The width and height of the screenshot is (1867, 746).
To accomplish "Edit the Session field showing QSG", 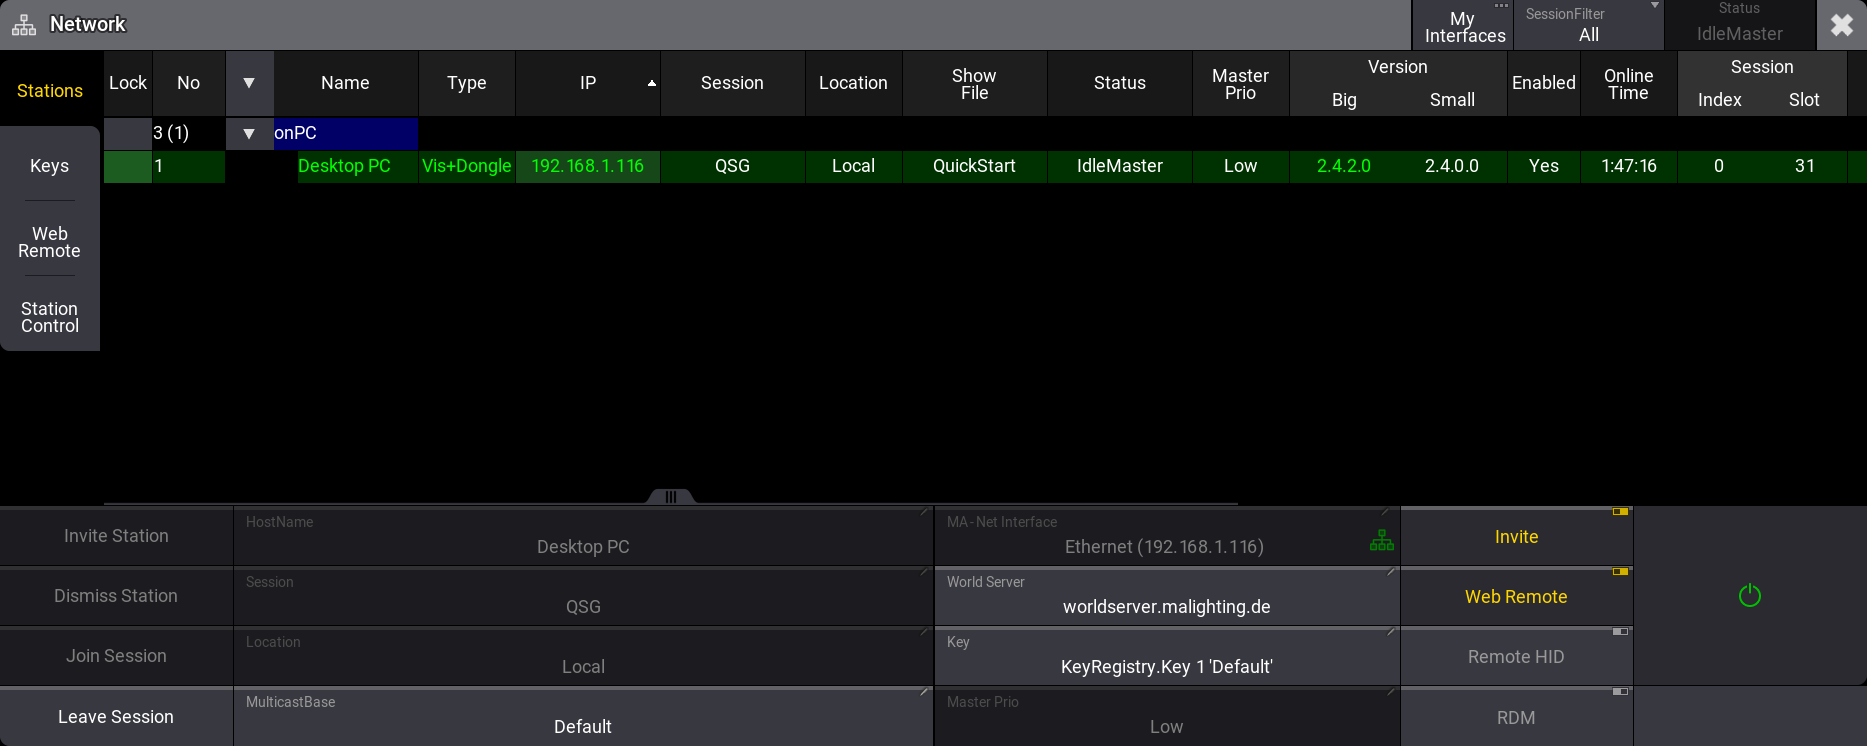I will [583, 597].
